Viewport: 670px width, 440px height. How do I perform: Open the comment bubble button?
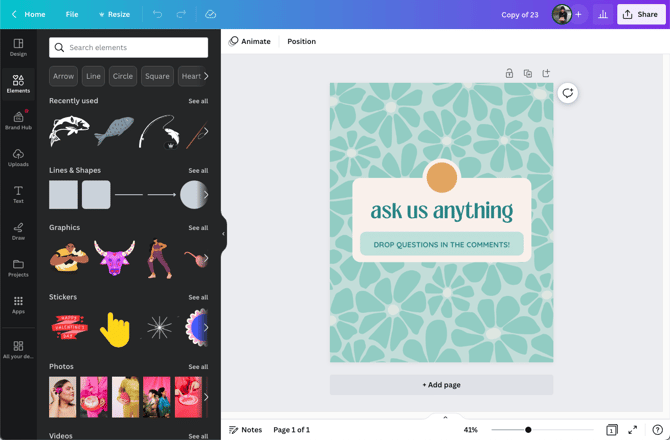[x=567, y=93]
